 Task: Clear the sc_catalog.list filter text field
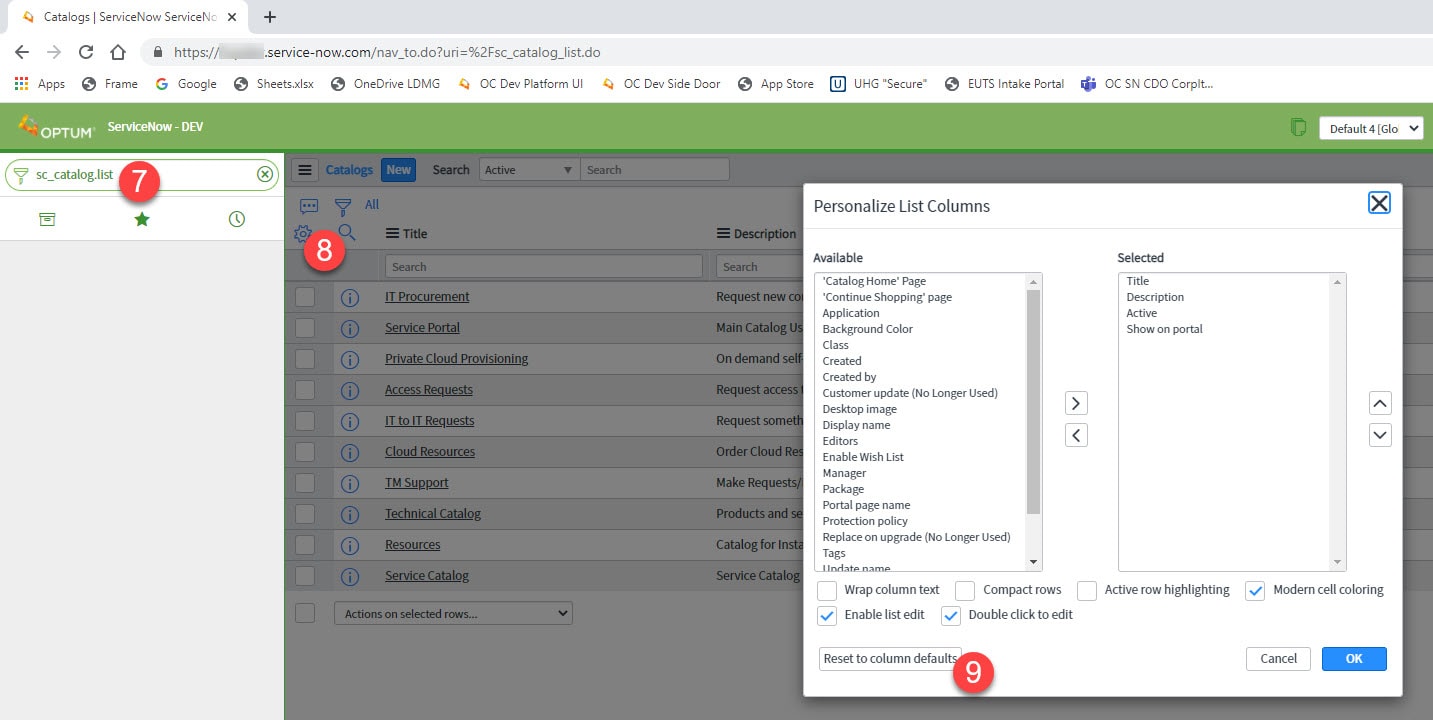[265, 174]
